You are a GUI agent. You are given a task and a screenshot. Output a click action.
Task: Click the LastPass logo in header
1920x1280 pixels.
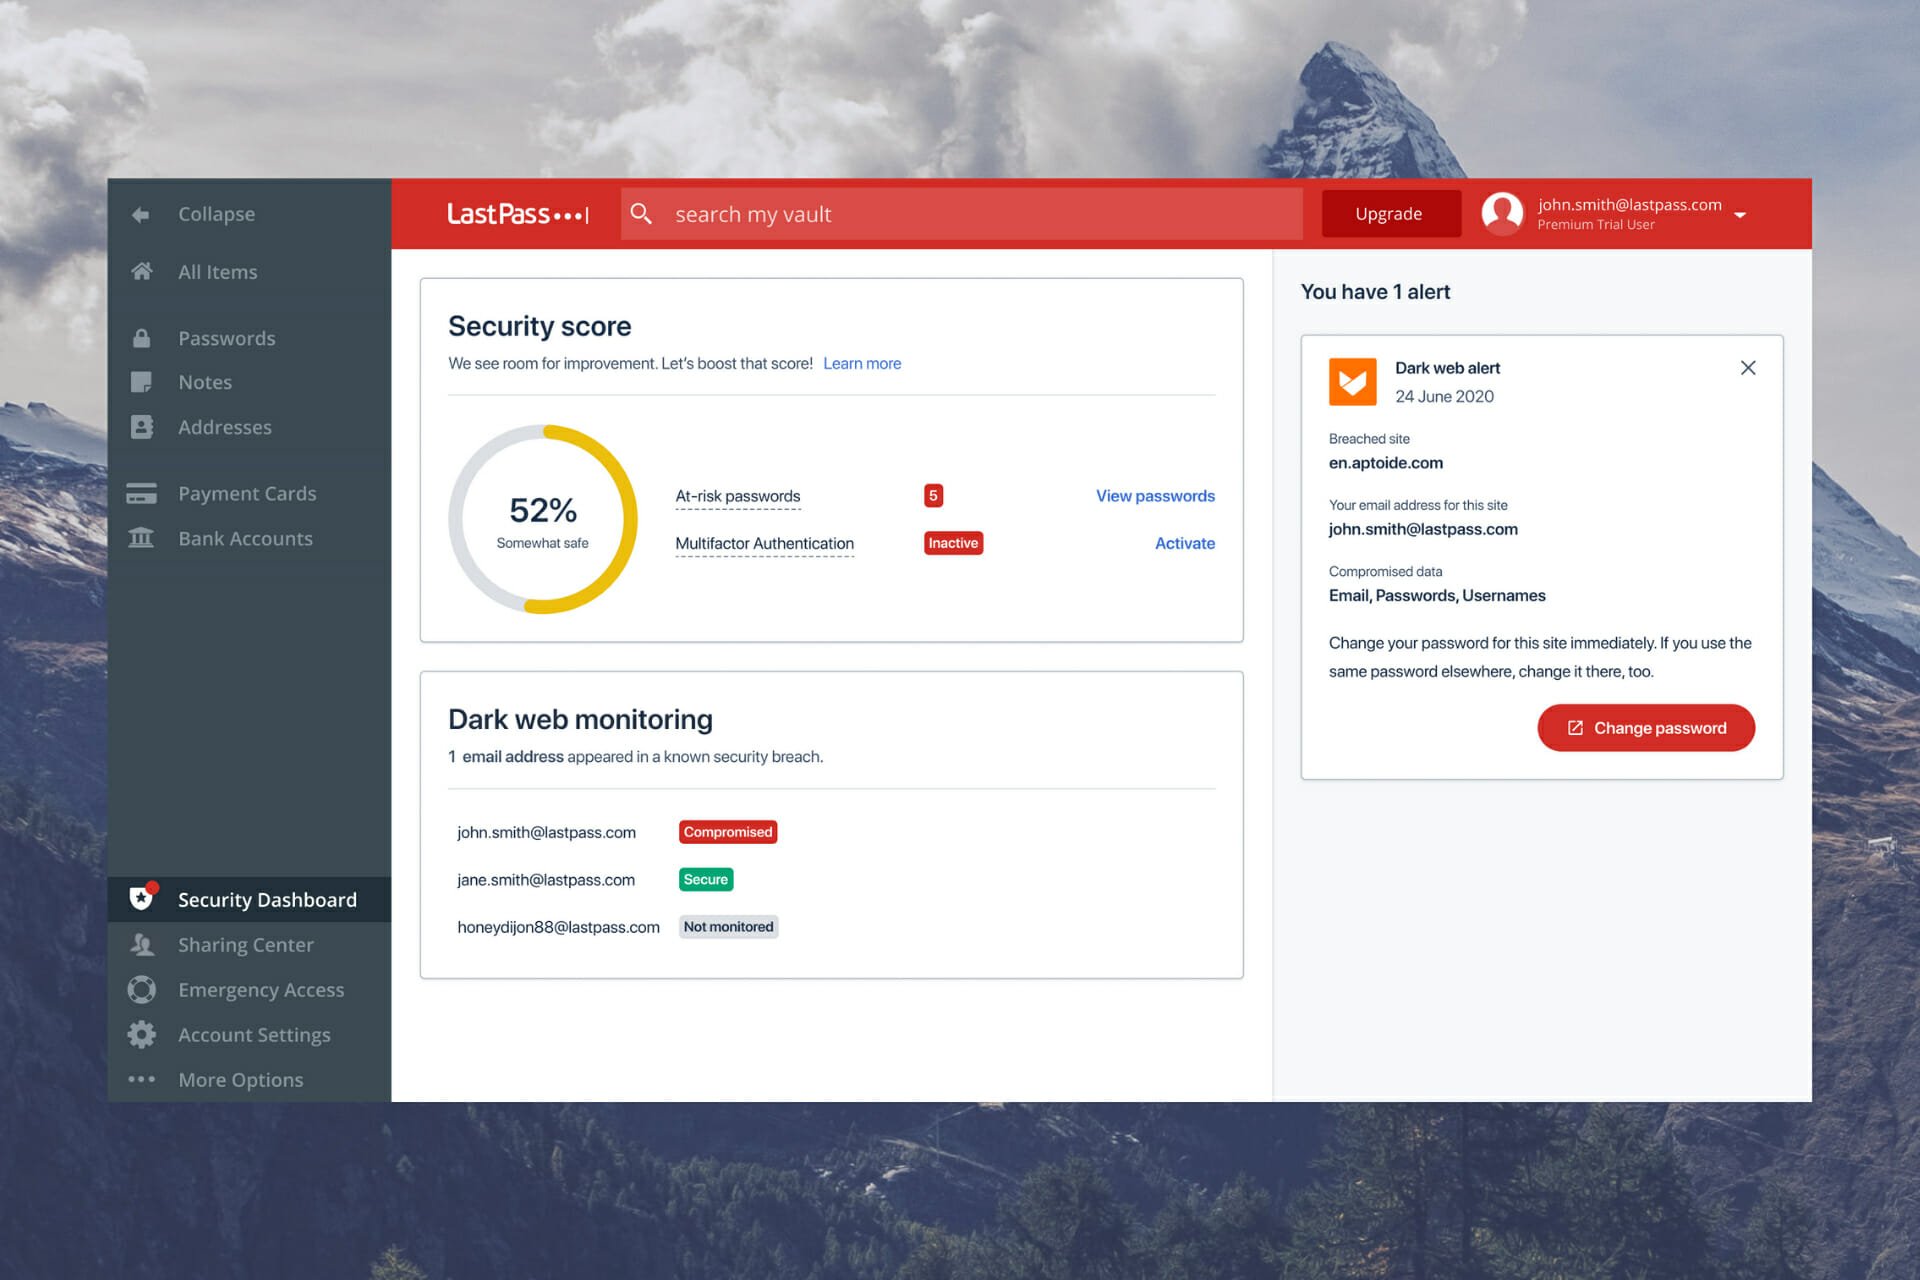[x=518, y=214]
